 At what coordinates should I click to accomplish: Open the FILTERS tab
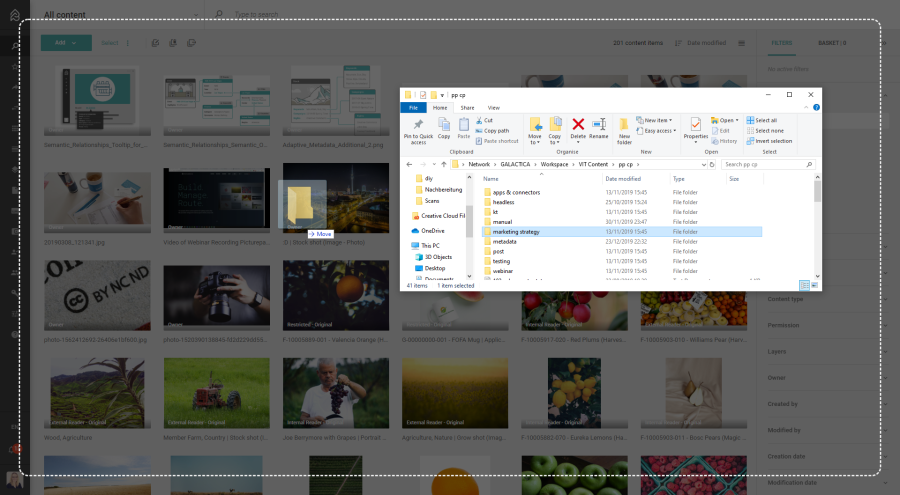(781, 43)
